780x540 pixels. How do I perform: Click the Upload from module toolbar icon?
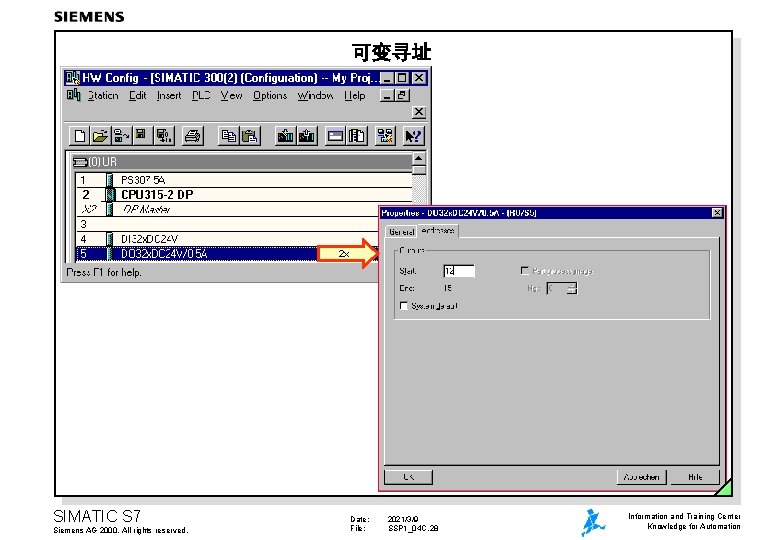pos(307,136)
